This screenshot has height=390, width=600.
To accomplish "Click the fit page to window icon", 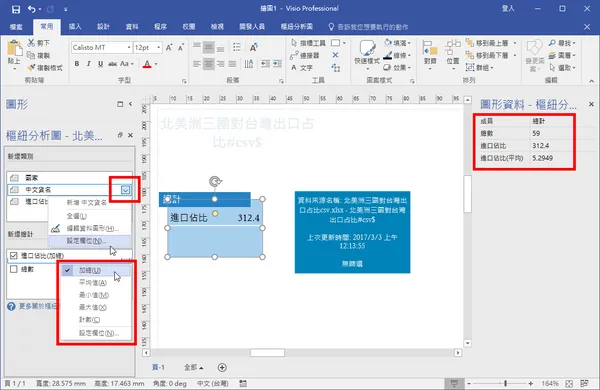I will pos(569,383).
